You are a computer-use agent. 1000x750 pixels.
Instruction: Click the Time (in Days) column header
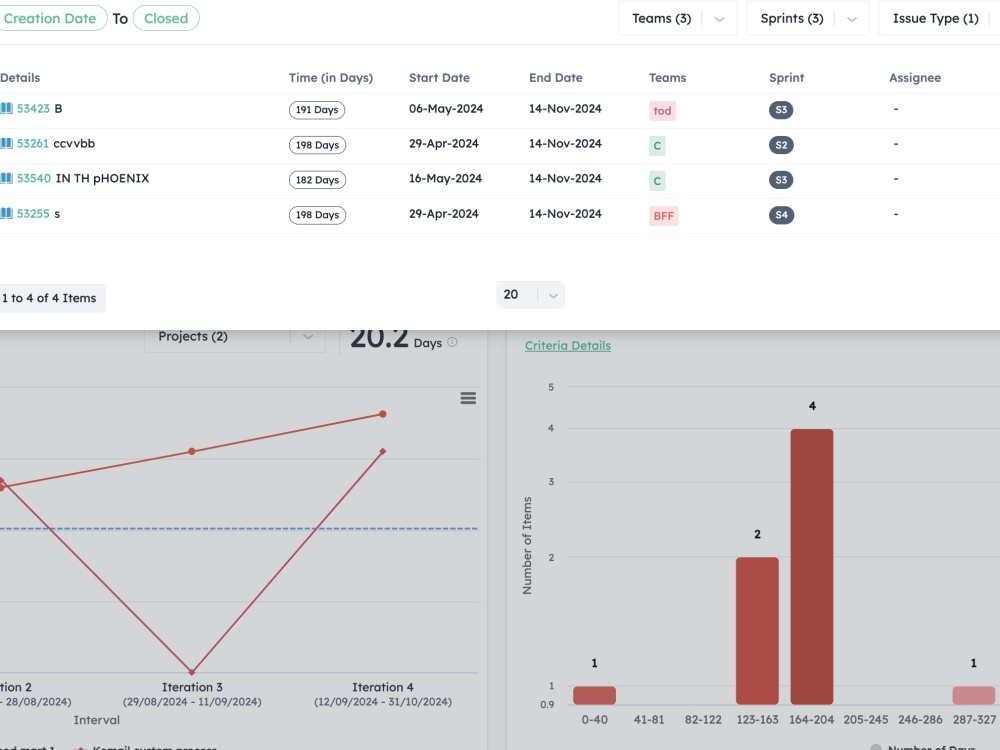point(330,78)
